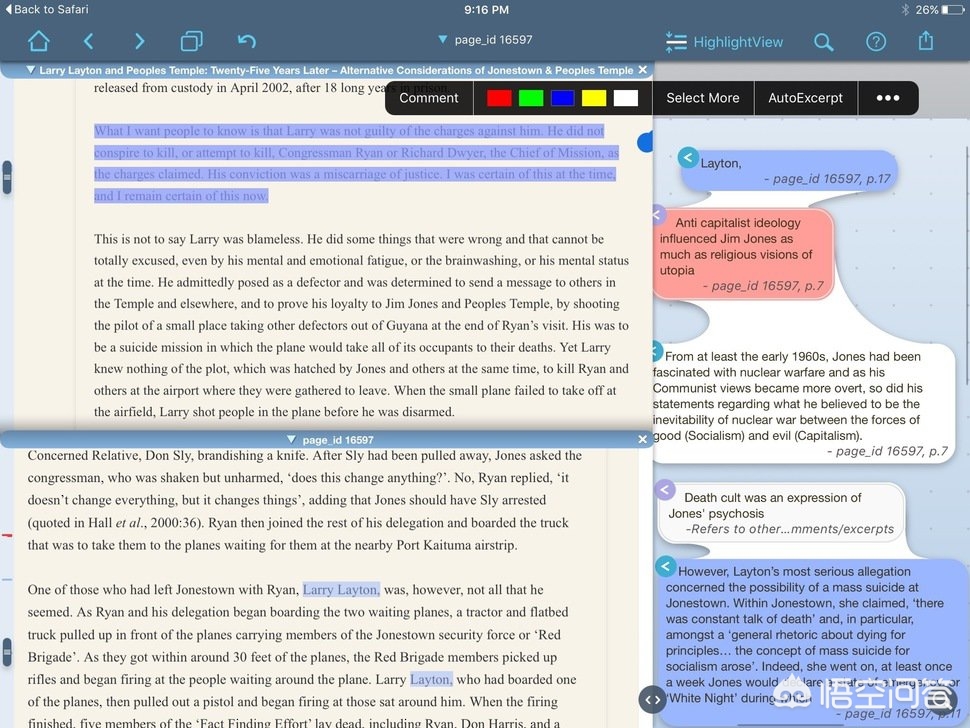Go forward with the right arrow icon

click(140, 41)
